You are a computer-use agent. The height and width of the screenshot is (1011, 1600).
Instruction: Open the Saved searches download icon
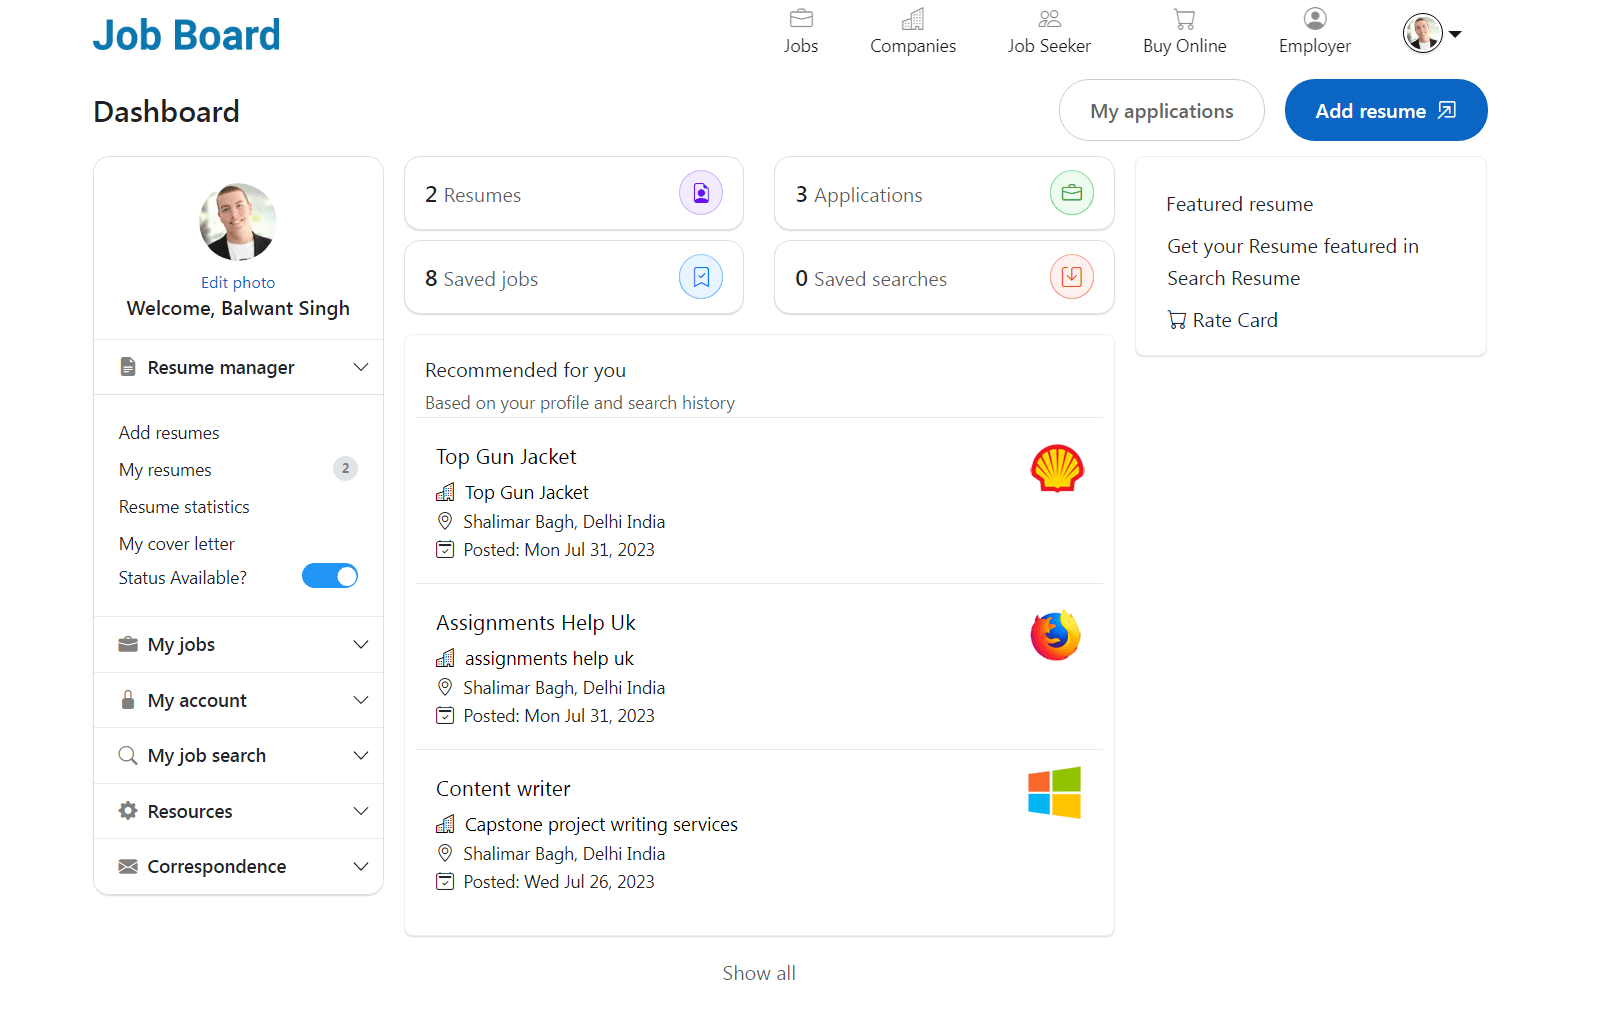[1071, 277]
